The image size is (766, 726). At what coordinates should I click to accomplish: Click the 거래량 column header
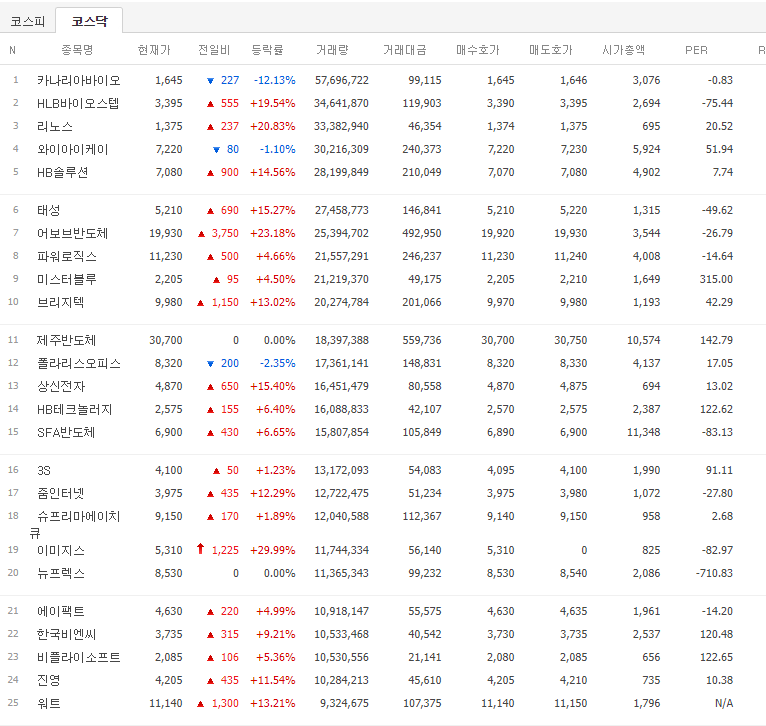point(332,50)
